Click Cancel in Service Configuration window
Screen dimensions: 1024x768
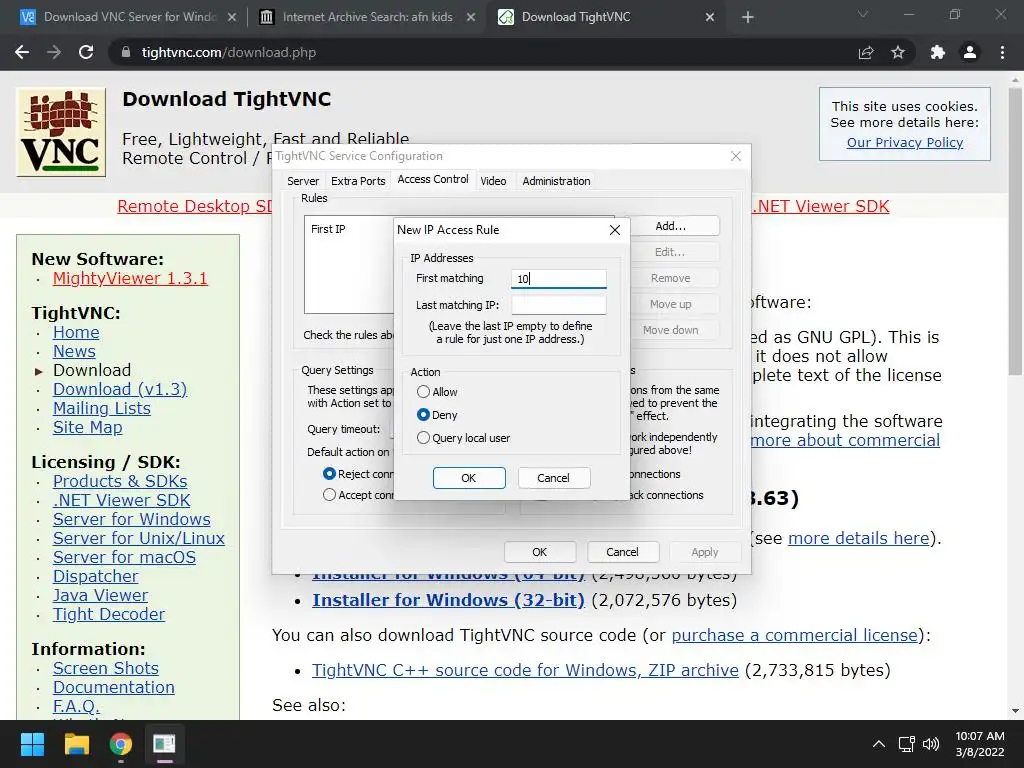click(x=622, y=552)
